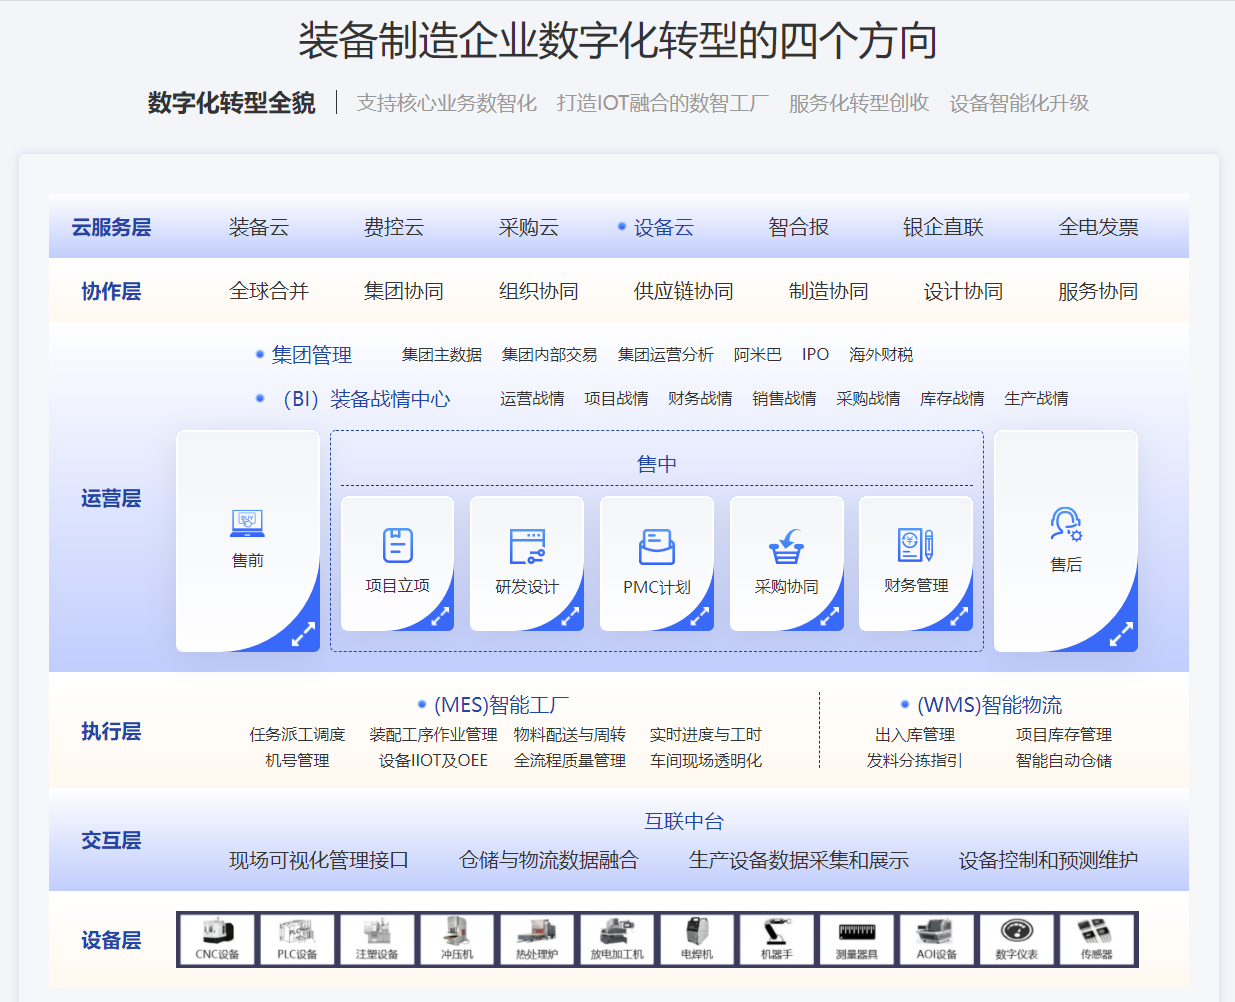Screen dimensions: 1235x1002
Task: Open (MES)智能工厂 heading
Action: click(501, 705)
